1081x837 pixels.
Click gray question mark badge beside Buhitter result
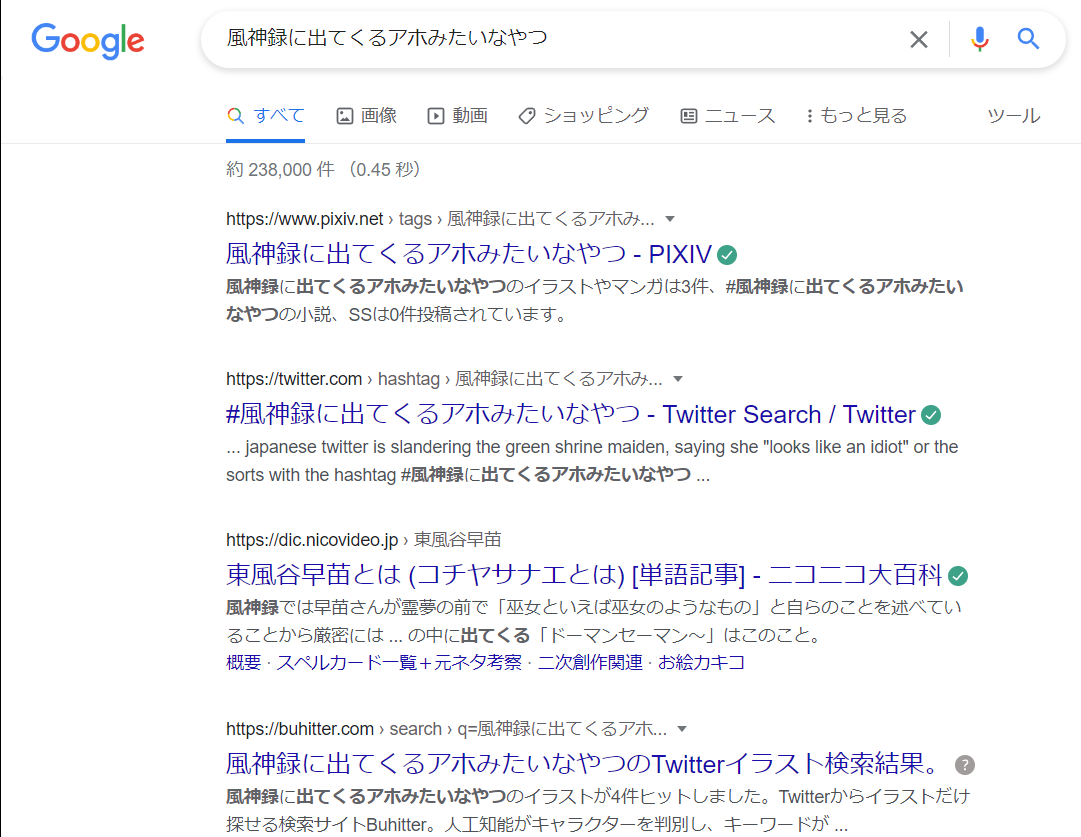tap(964, 765)
